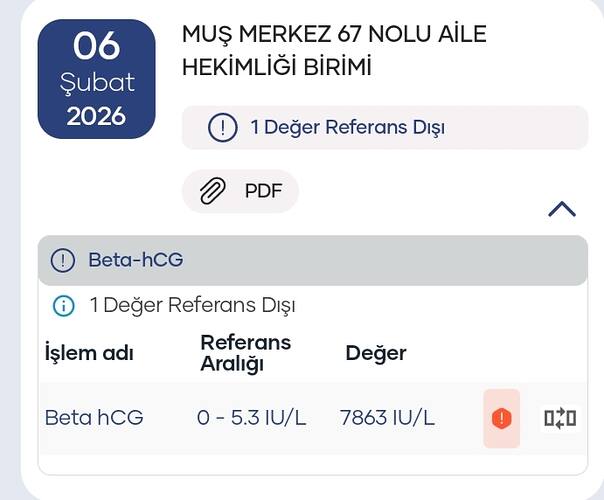Select the 'İşlem adı' column header

(x=89, y=353)
